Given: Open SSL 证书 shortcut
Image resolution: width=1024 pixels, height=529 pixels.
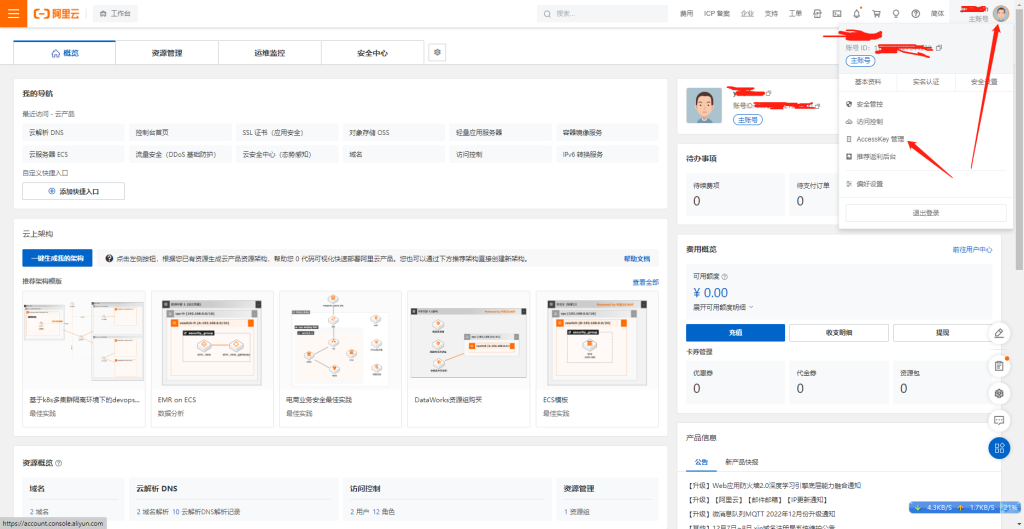Looking at the screenshot, I should pyautogui.click(x=287, y=133).
